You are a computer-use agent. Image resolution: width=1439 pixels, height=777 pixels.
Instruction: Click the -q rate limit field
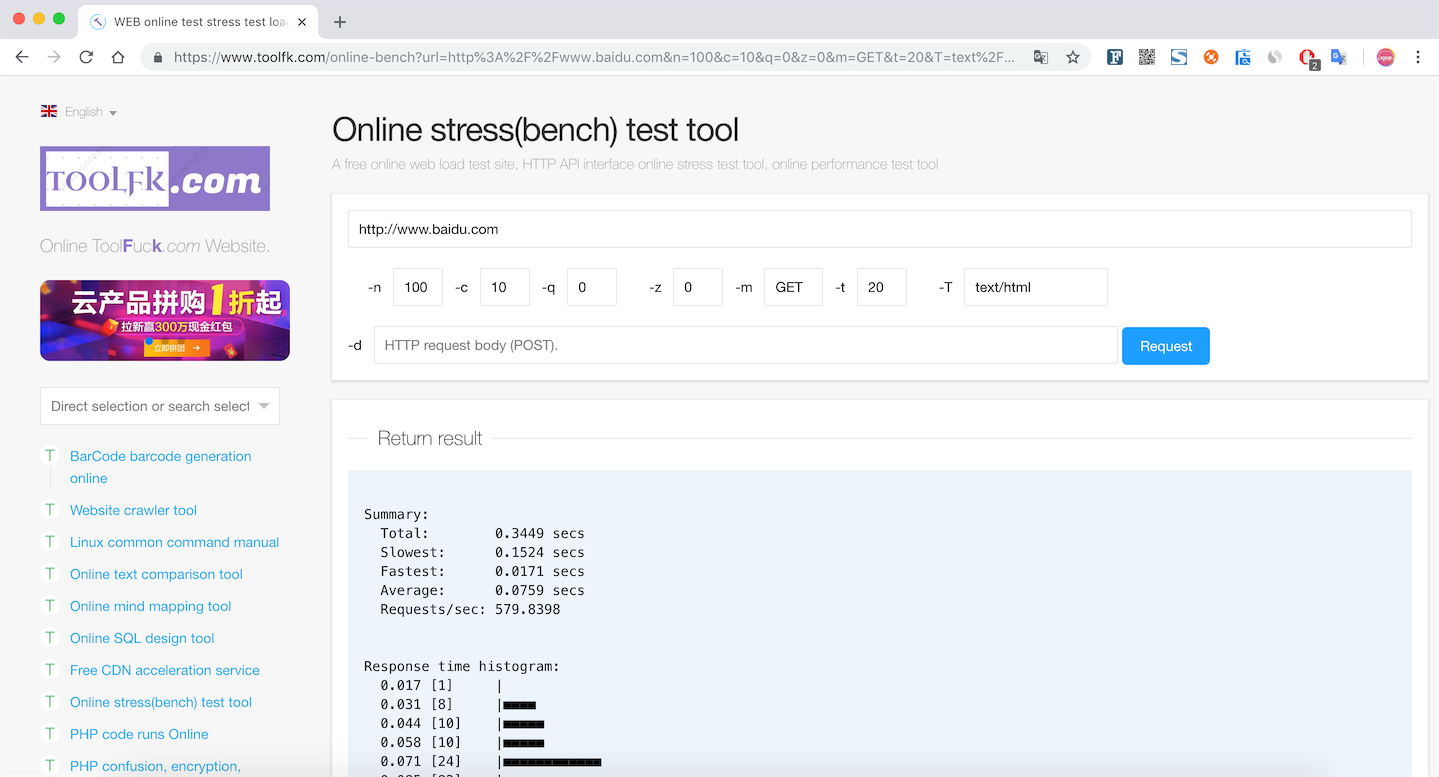pyautogui.click(x=592, y=287)
